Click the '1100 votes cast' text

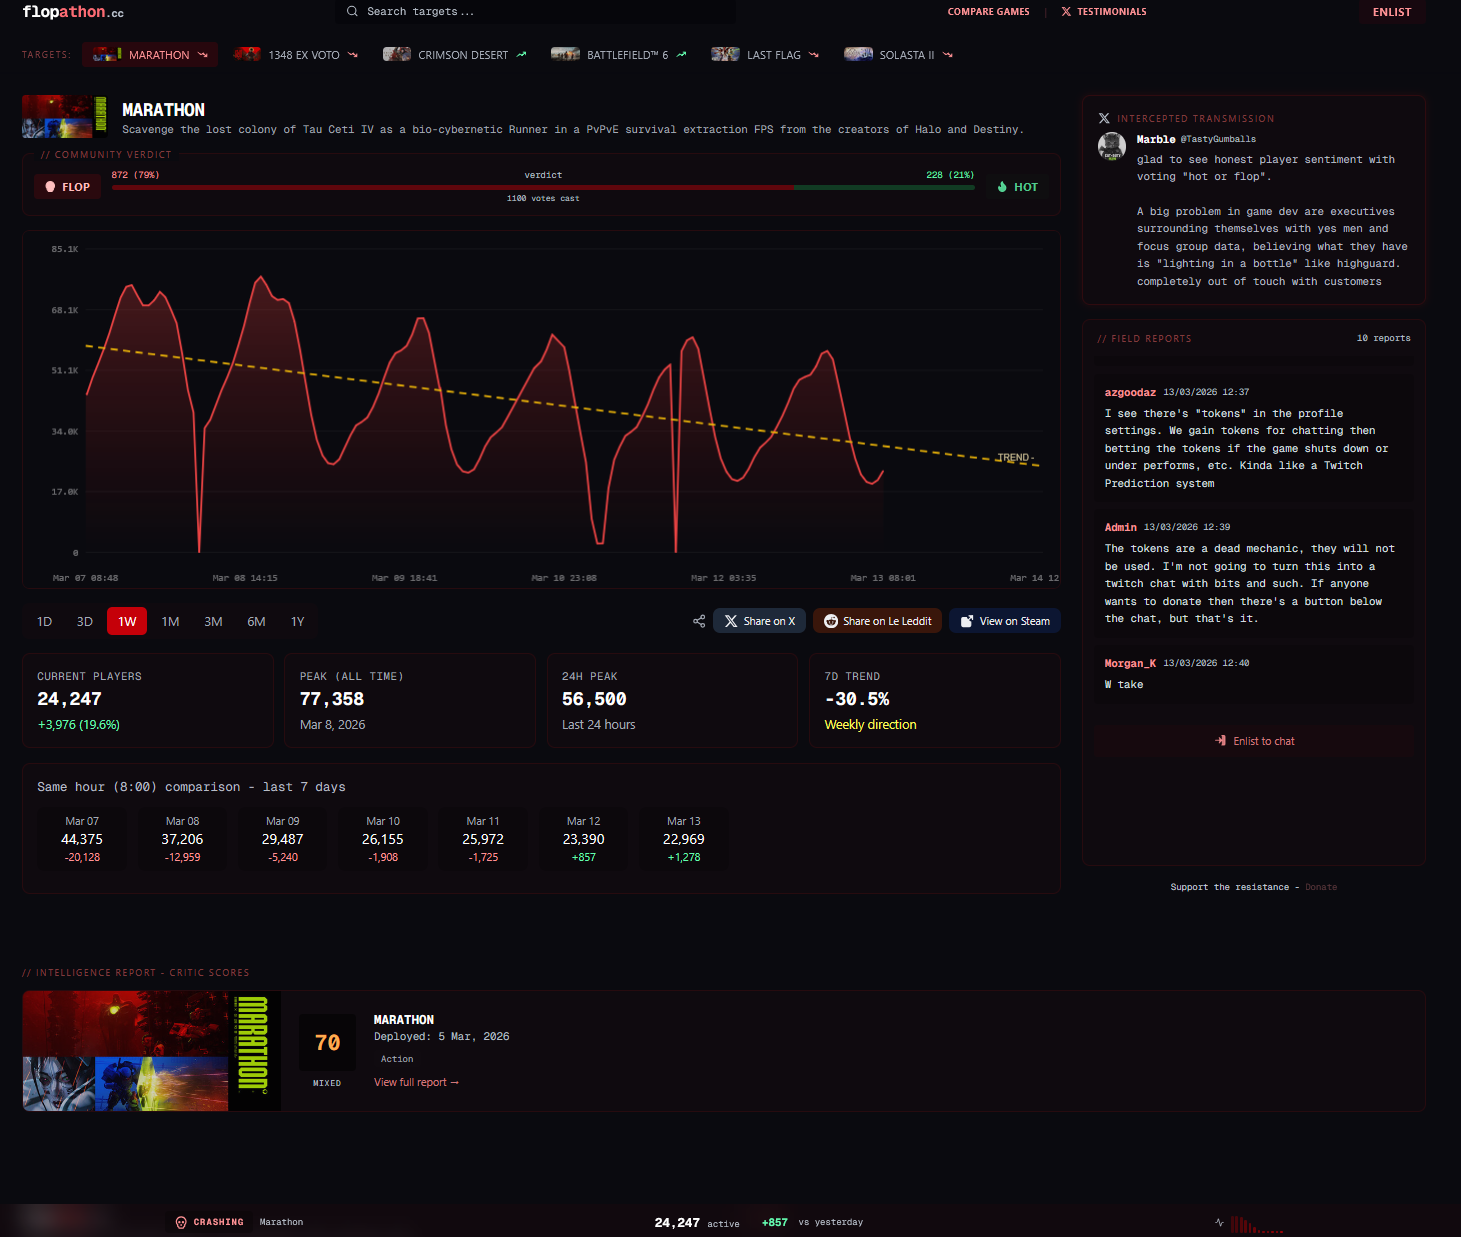(x=543, y=198)
